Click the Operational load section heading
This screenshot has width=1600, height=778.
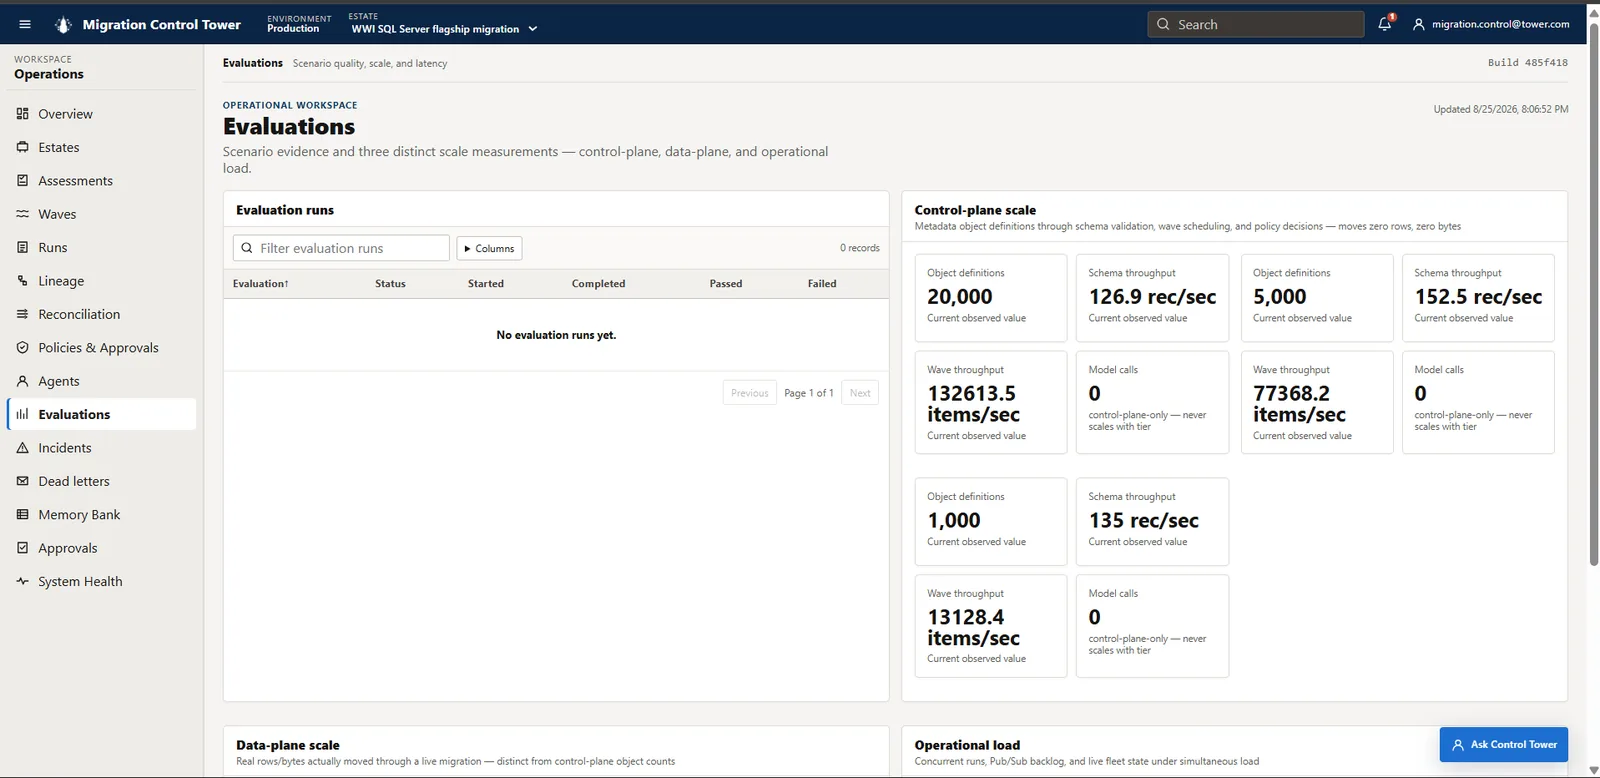[x=967, y=745]
